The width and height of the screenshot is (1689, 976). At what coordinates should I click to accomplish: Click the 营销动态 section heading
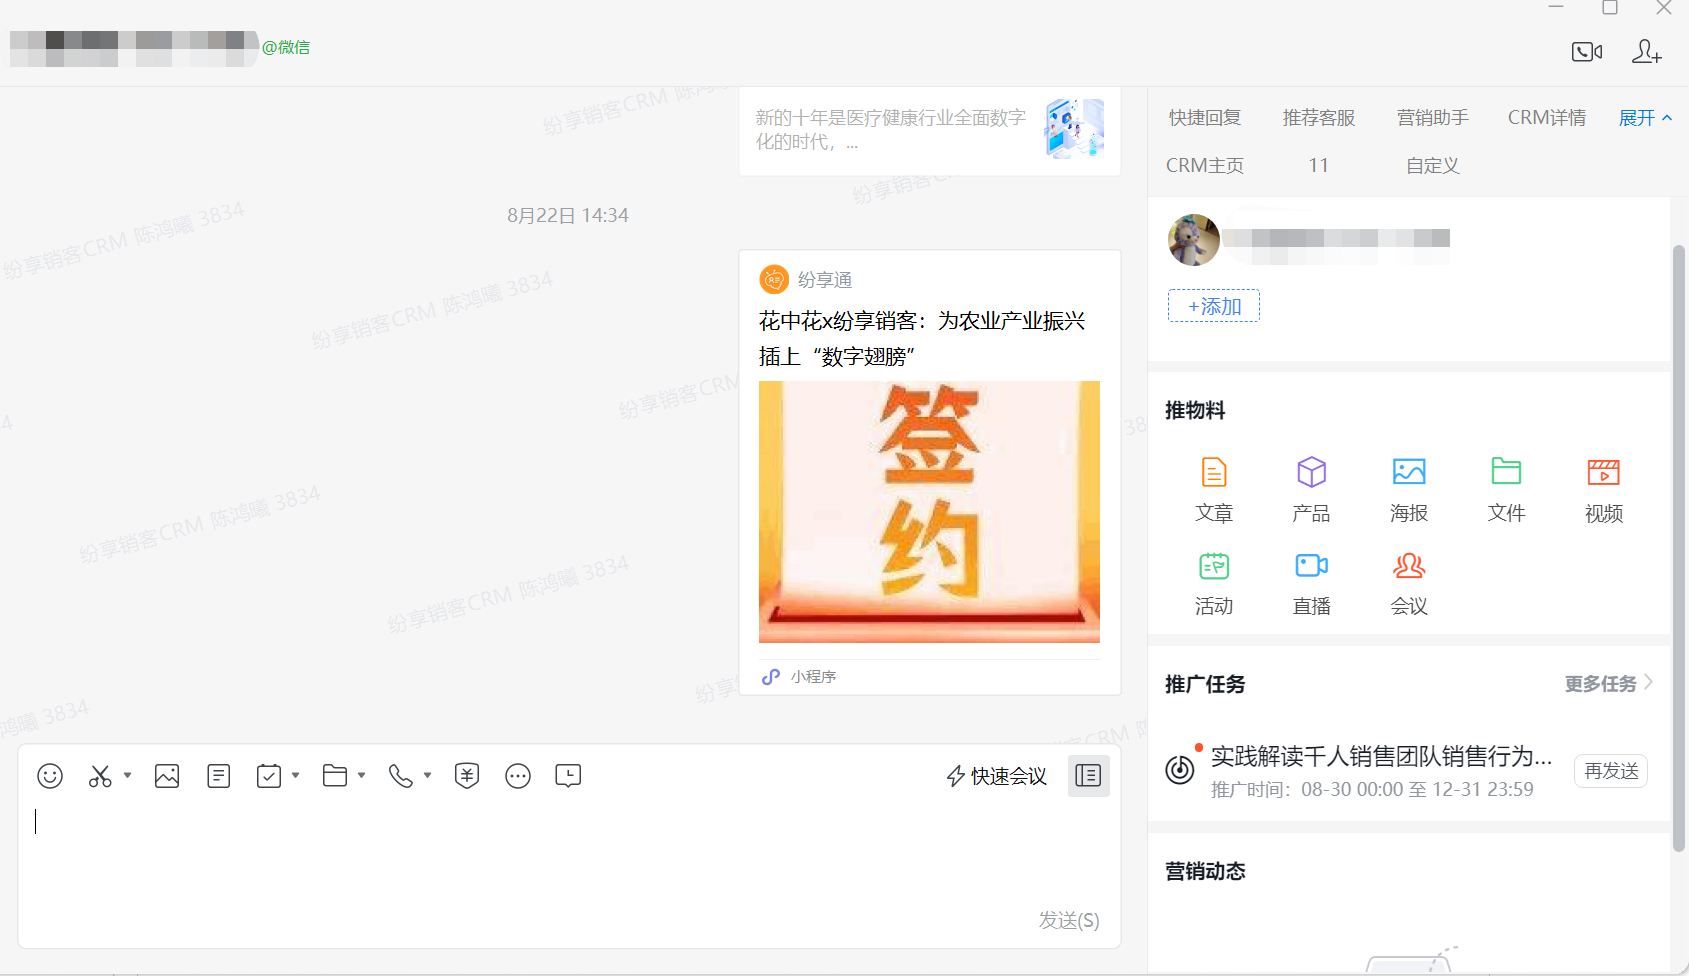pos(1205,871)
